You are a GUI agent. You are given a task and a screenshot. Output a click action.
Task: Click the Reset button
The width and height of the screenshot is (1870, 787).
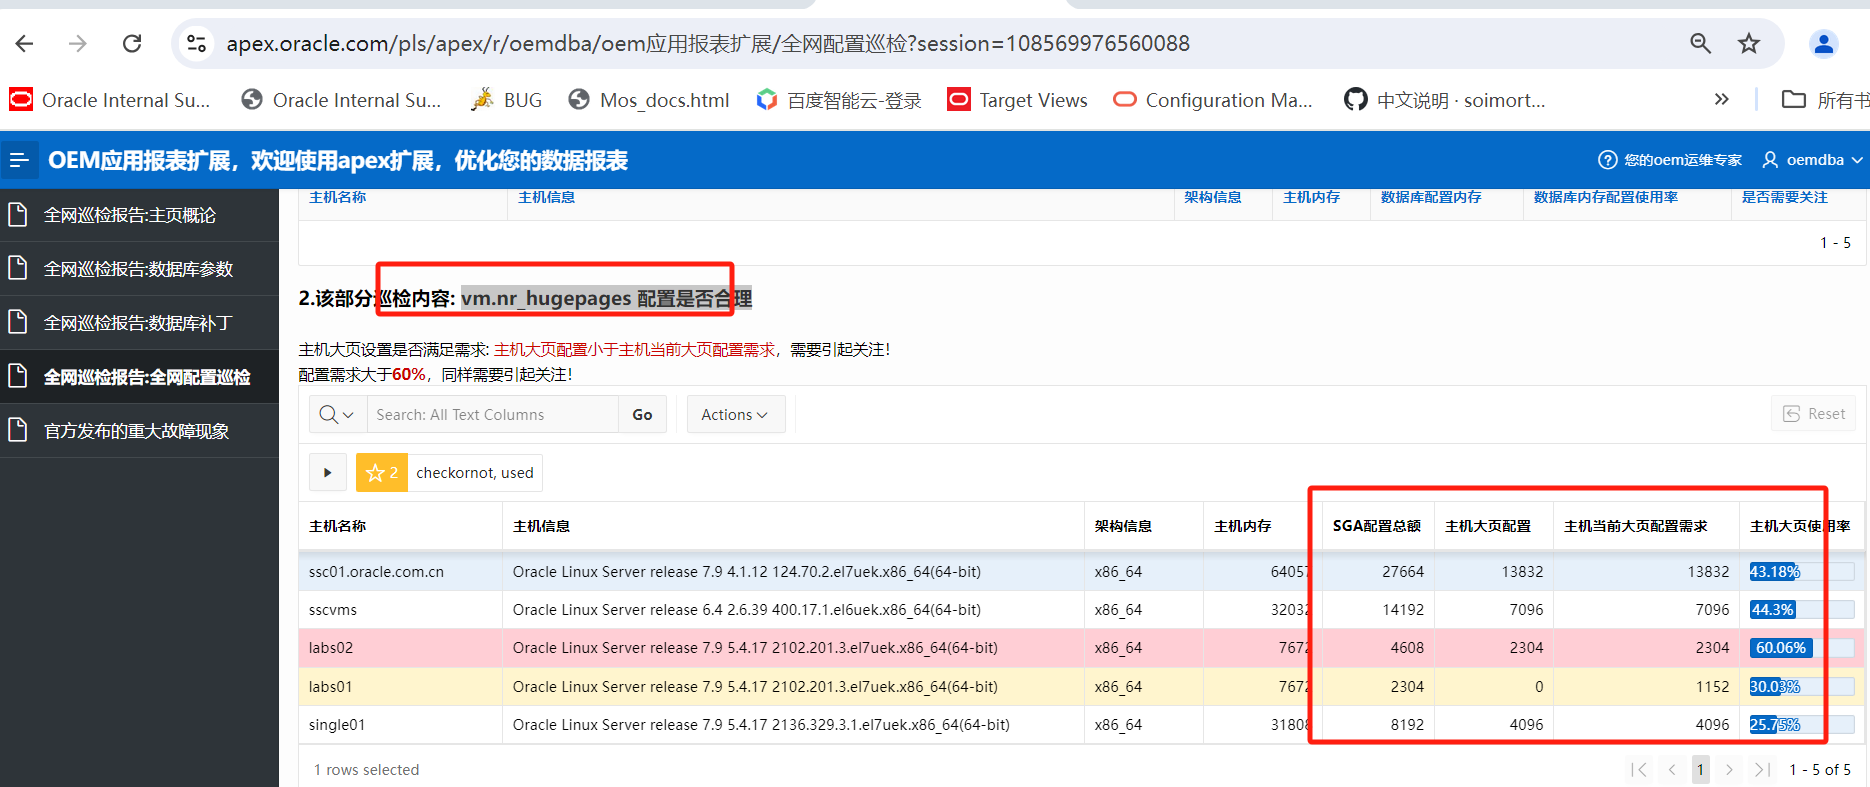point(1814,414)
